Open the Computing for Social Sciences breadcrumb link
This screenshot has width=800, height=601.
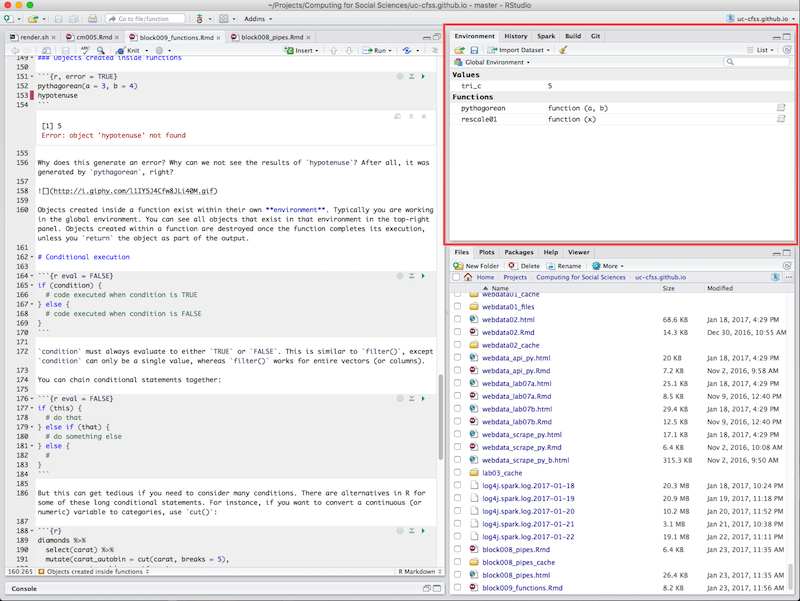581,277
